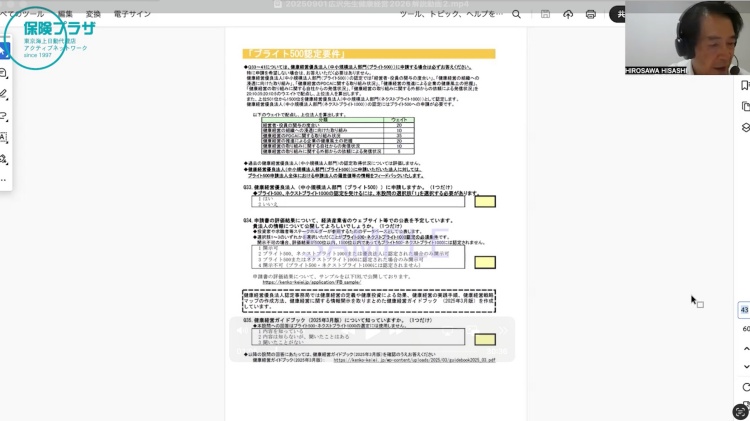
Task: Activate the text box tool
Action: point(3,137)
